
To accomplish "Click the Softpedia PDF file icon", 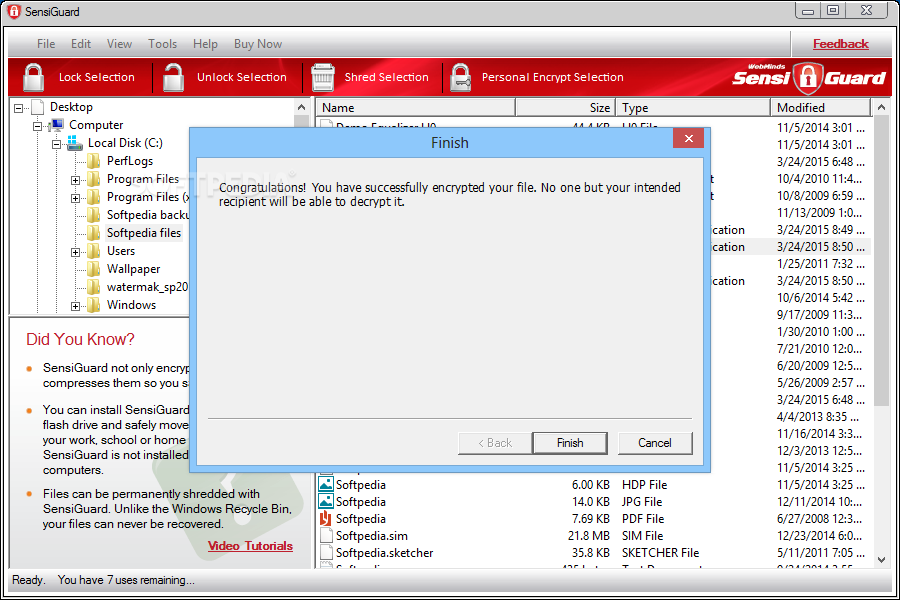I will 325,518.
